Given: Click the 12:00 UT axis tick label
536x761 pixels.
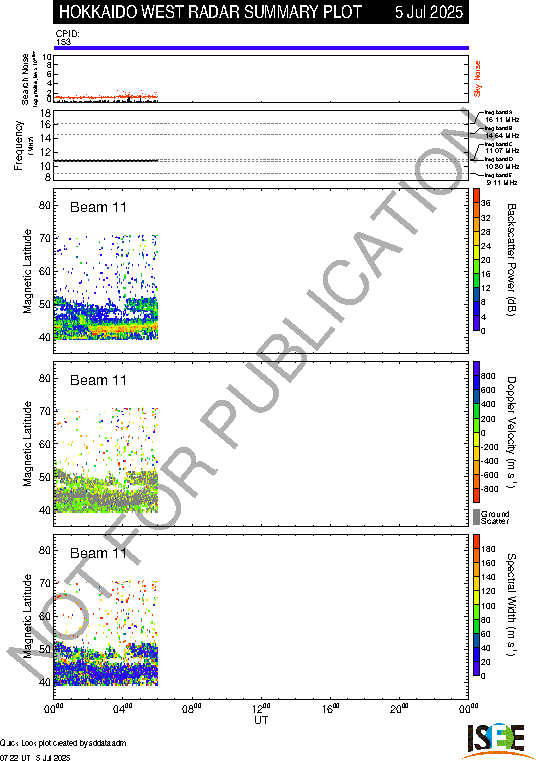Looking at the screenshot, I should tap(261, 708).
